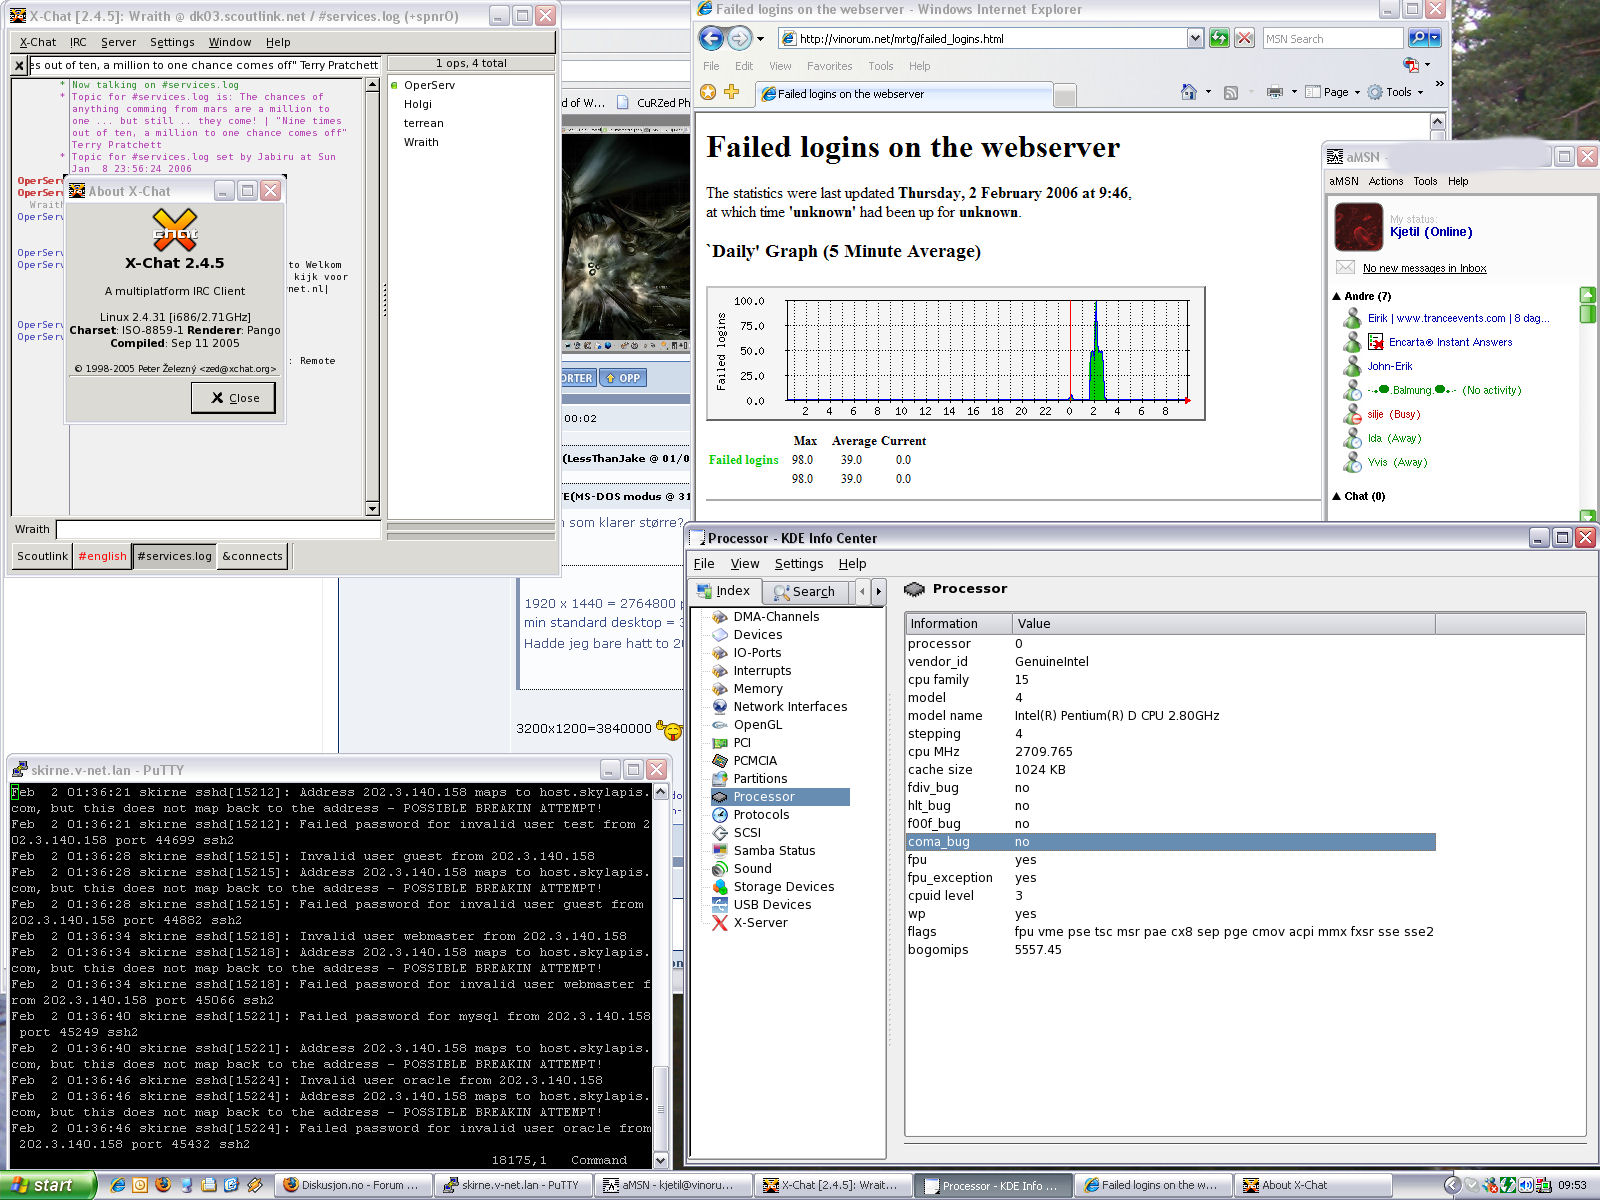Screen dimensions: 1600x1200
Task: Select X-Server in KDE Info Center tree
Action: [760, 922]
